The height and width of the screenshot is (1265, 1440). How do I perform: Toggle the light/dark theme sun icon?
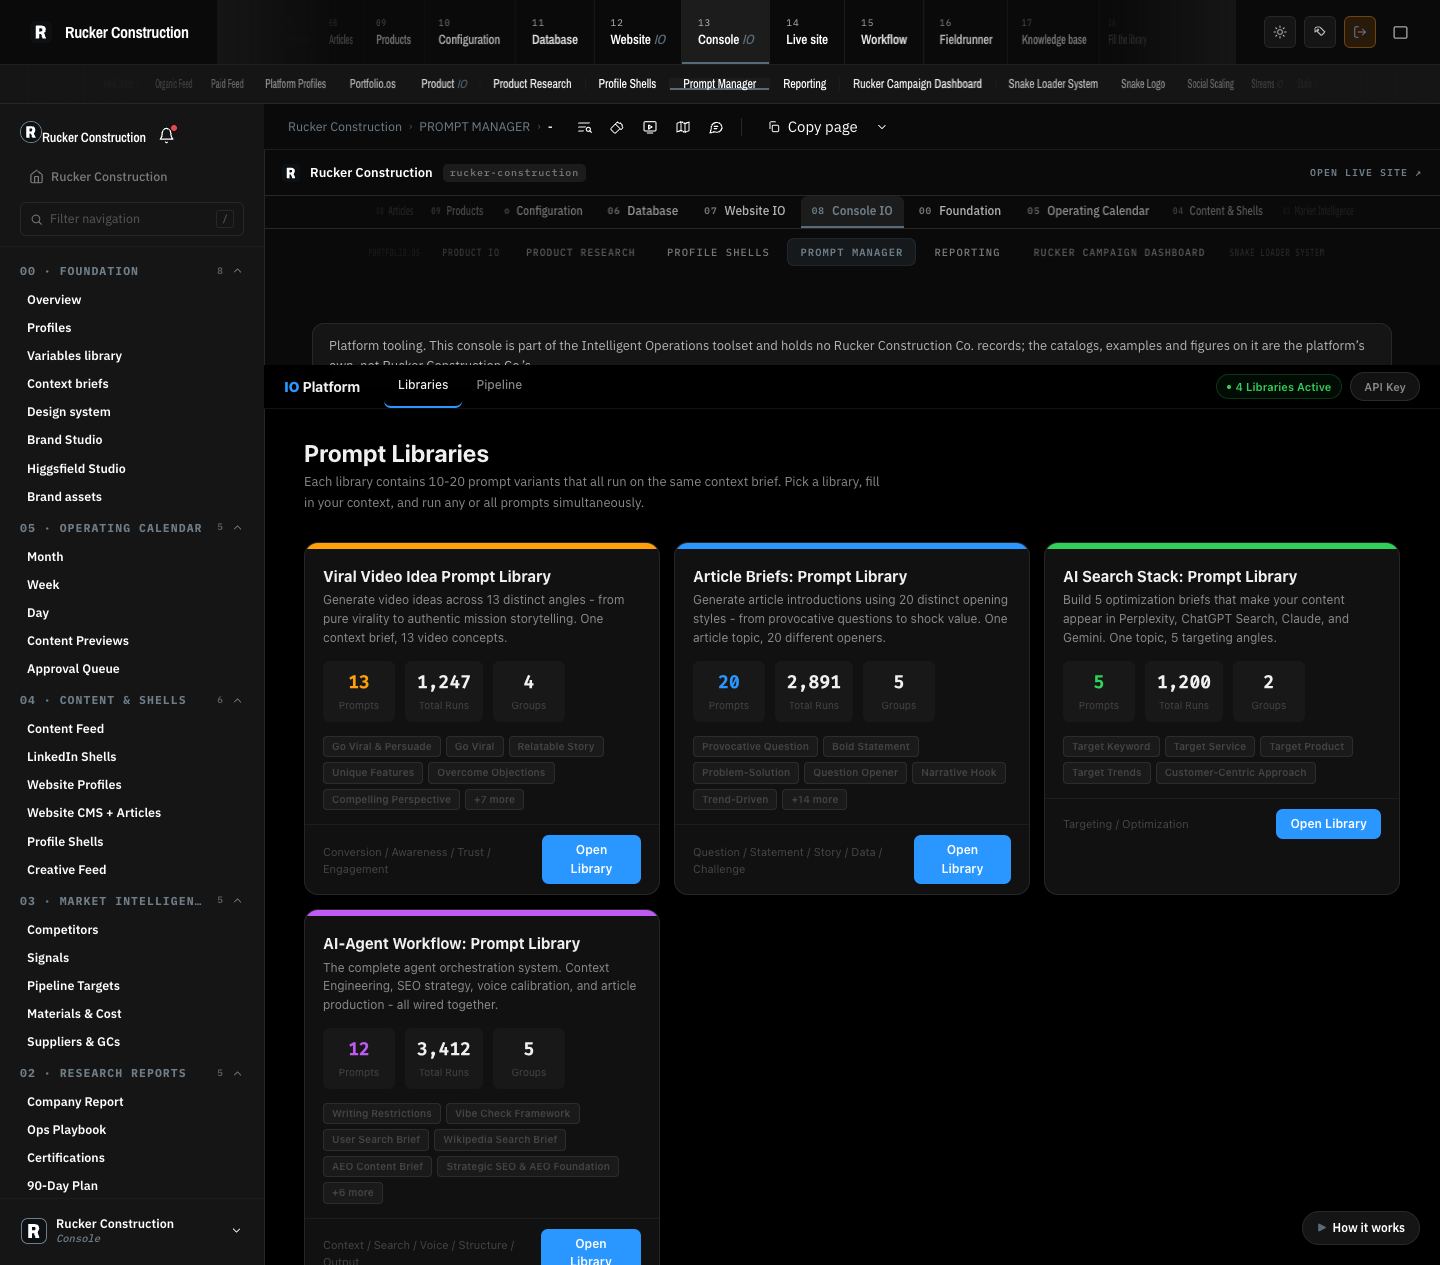[x=1280, y=32]
